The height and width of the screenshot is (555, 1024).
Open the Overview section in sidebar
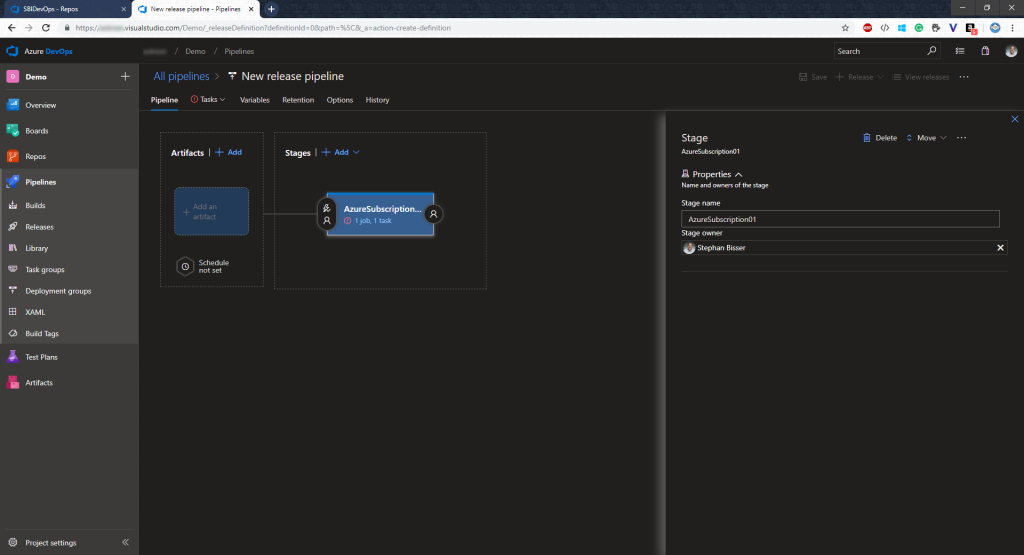(40, 105)
